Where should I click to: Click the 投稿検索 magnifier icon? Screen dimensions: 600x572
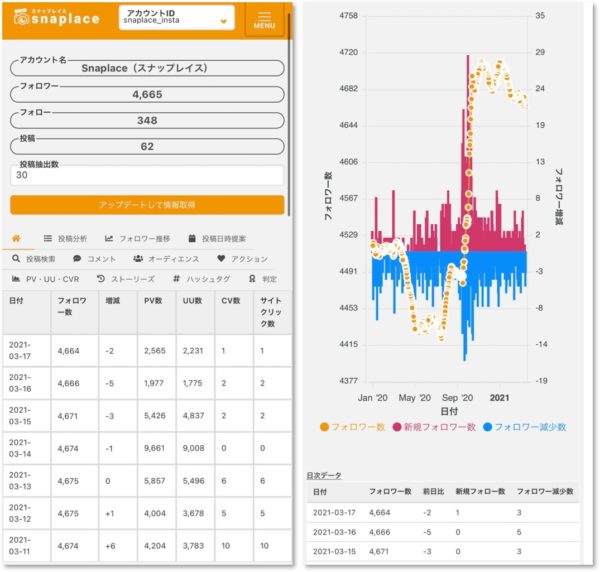tap(16, 259)
